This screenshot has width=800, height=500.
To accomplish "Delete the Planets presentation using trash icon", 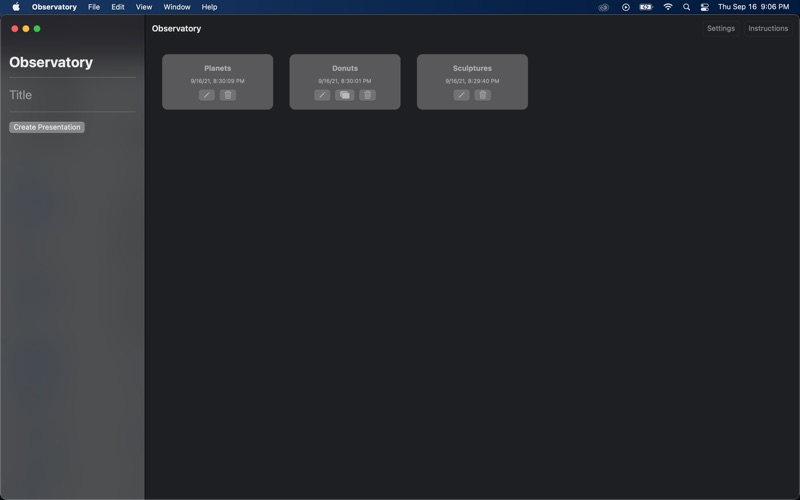I will click(x=228, y=95).
